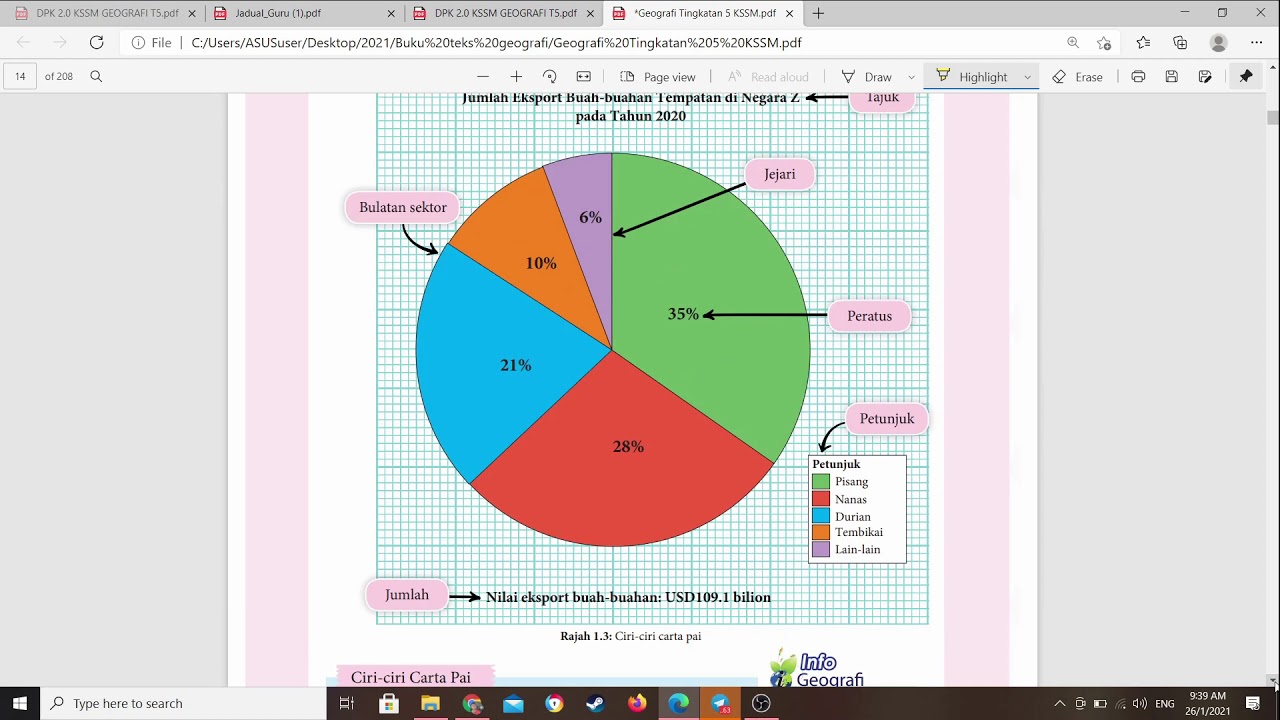This screenshot has width=1280, height=720.
Task: Click the Bulatan sektor label
Action: [403, 207]
